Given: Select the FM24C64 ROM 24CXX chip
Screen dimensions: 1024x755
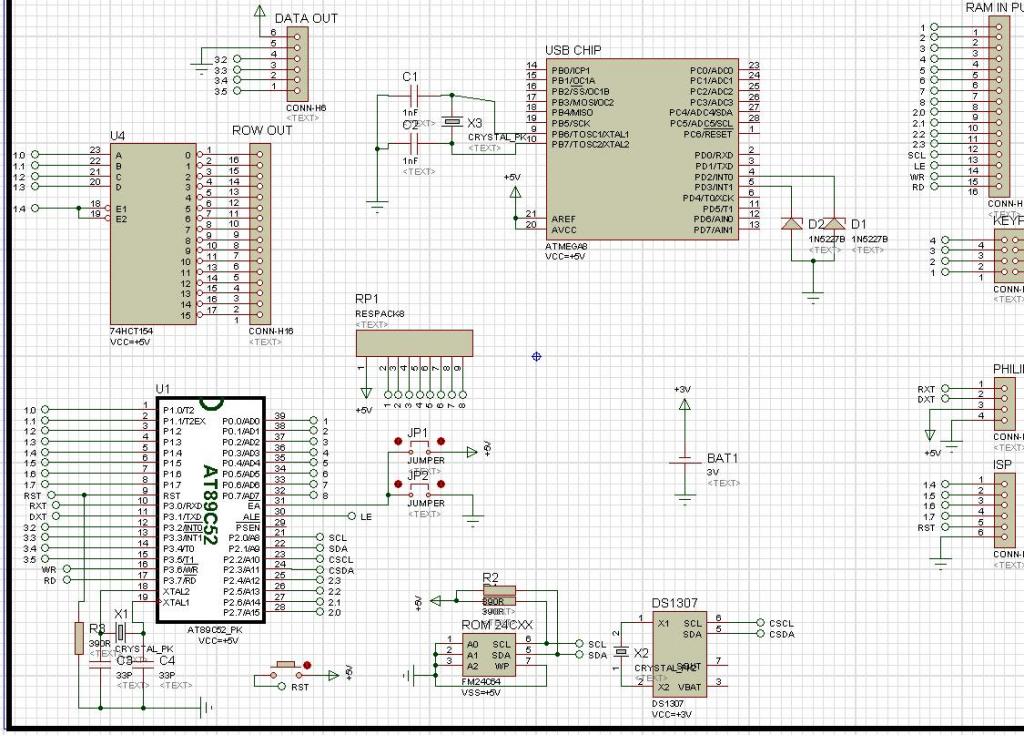Looking at the screenshot, I should 488,656.
